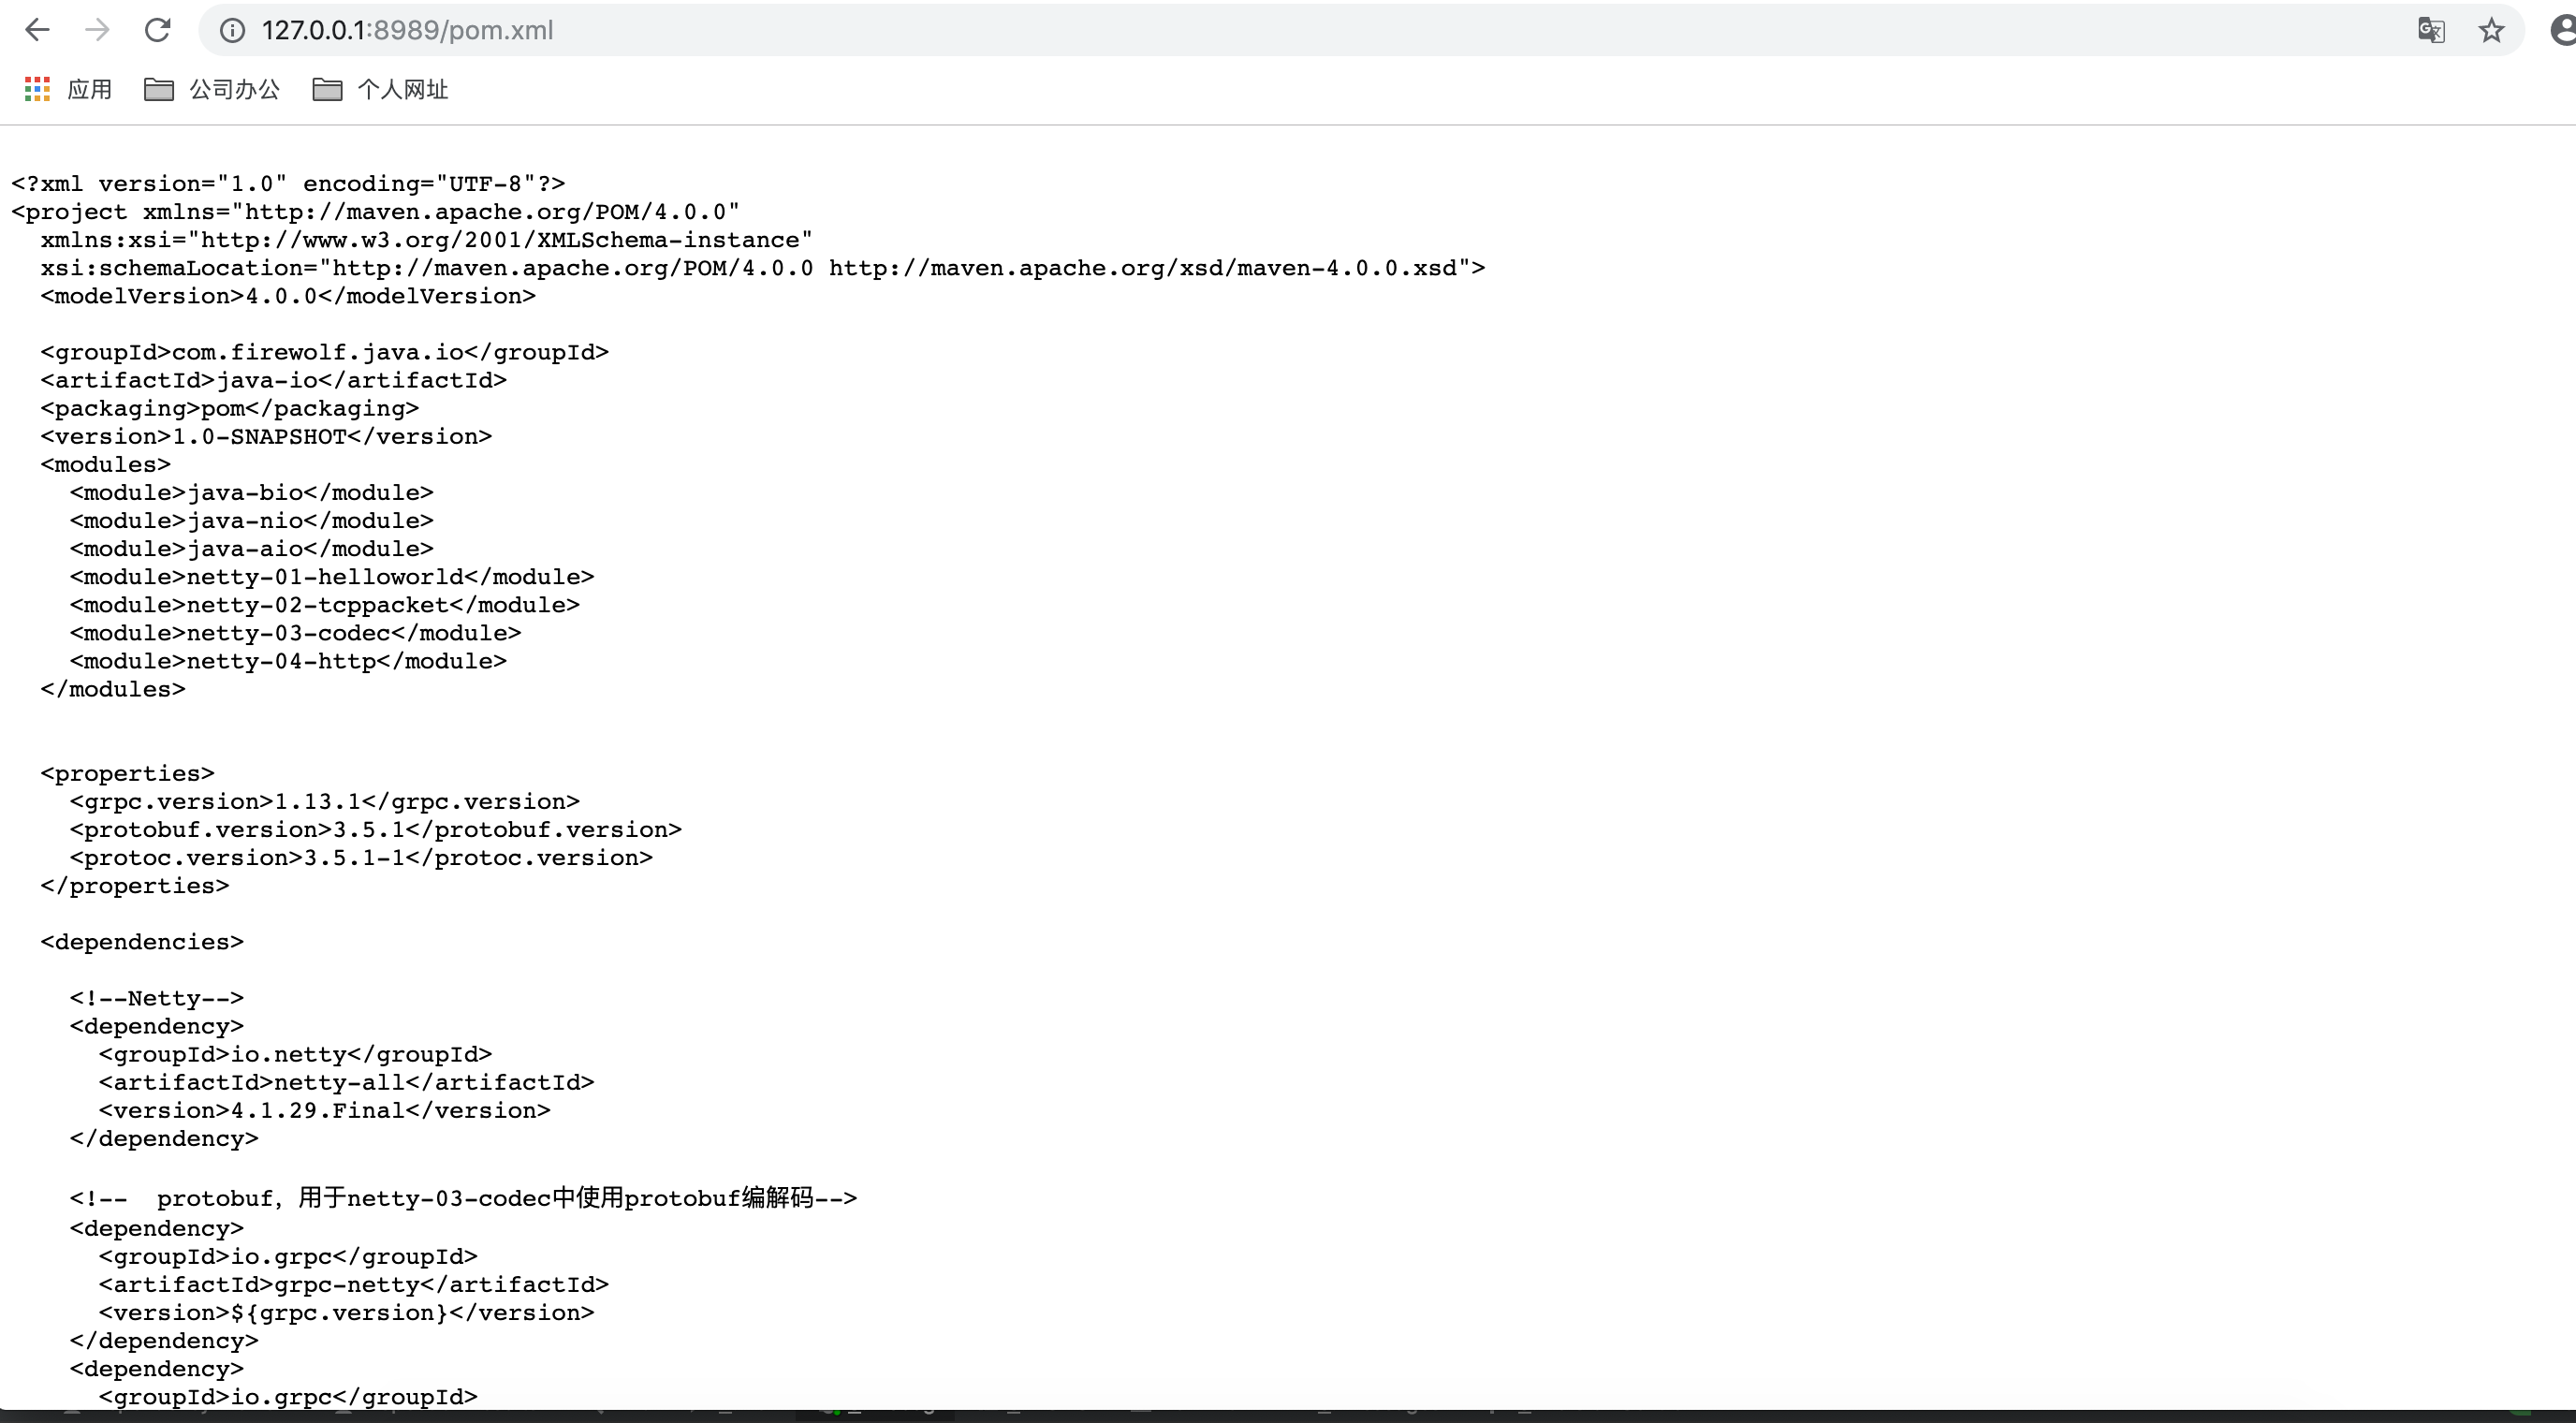This screenshot has height=1423, width=2576.
Task: Click the netty-04-http module line
Action: (288, 661)
